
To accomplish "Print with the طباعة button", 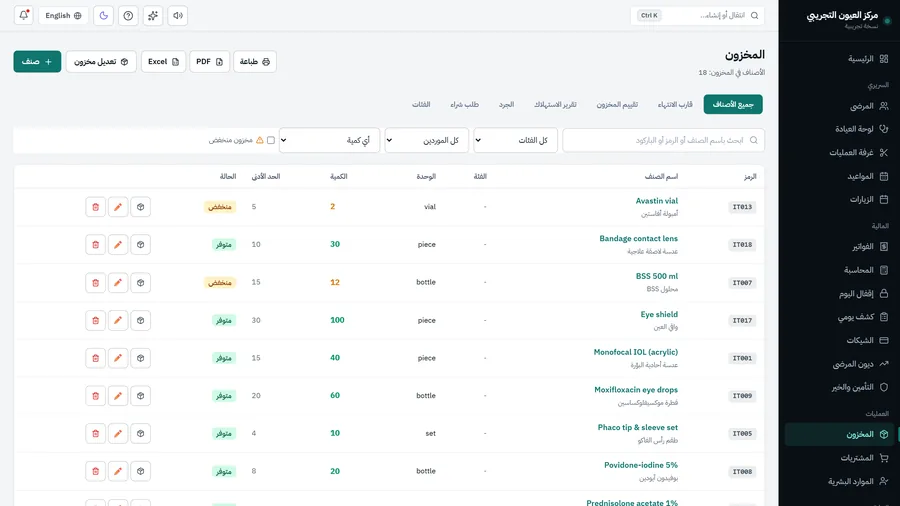I will pyautogui.click(x=255, y=61).
